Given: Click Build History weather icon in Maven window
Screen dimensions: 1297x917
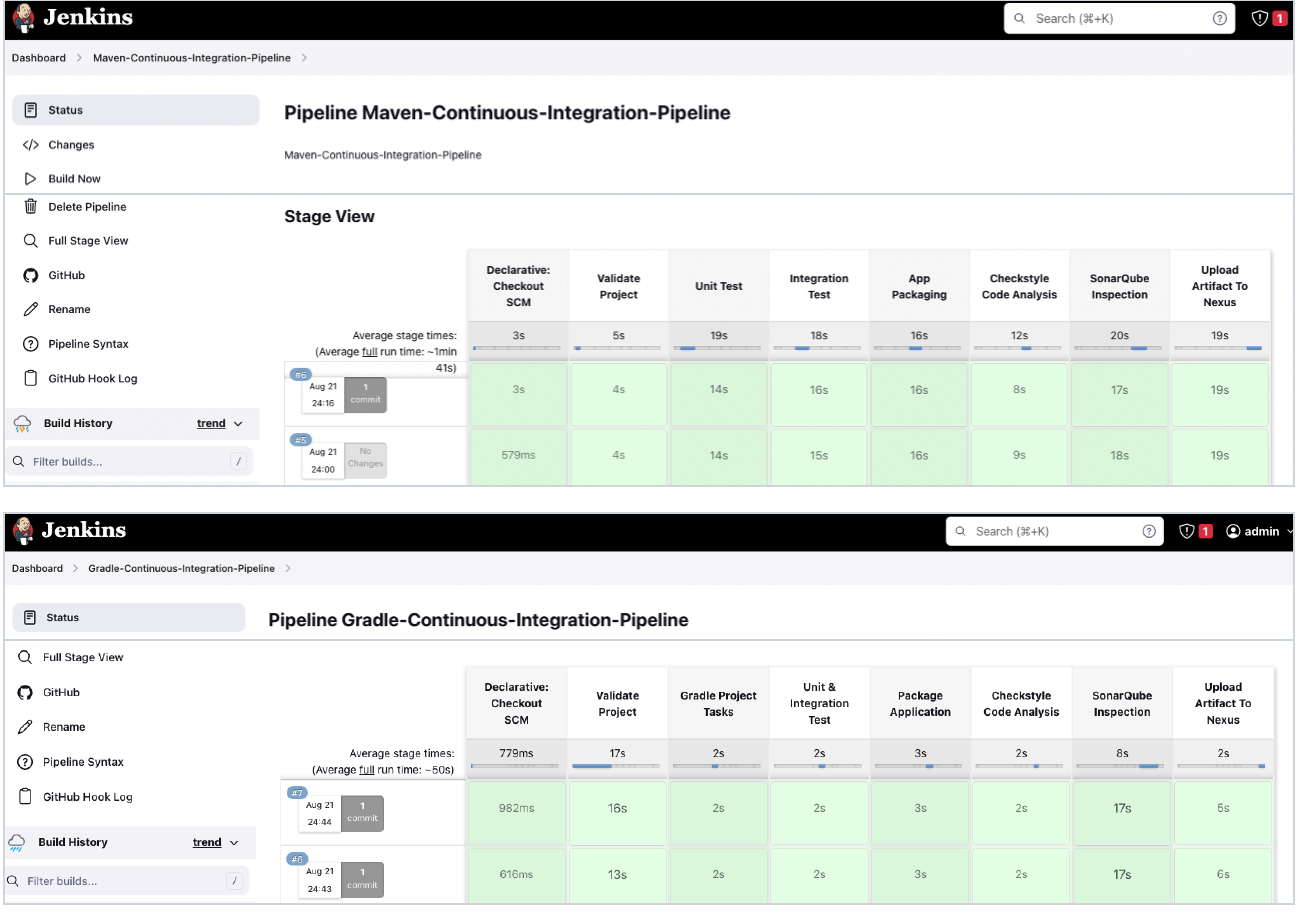Looking at the screenshot, I should click(22, 424).
